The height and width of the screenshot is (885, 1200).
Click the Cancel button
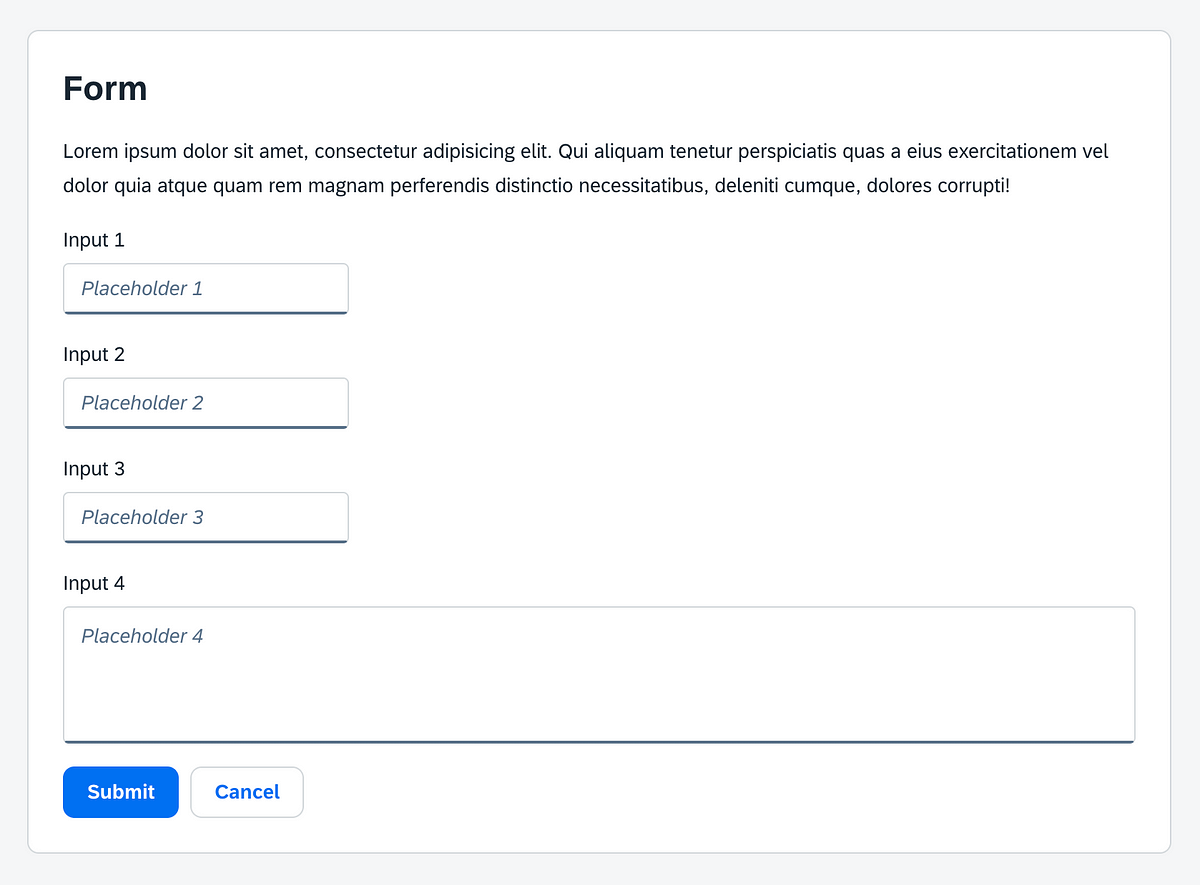point(247,792)
